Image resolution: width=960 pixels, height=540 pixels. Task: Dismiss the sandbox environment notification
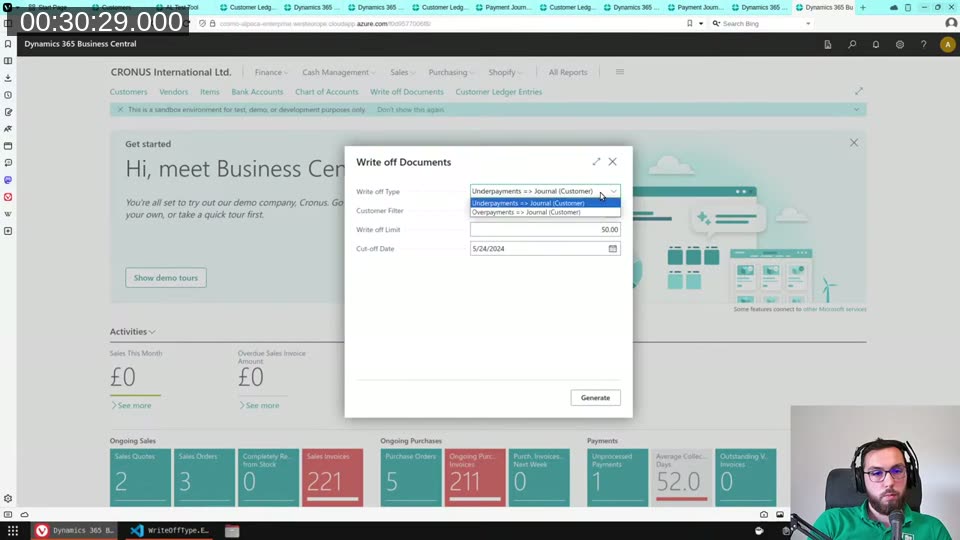pos(120,110)
